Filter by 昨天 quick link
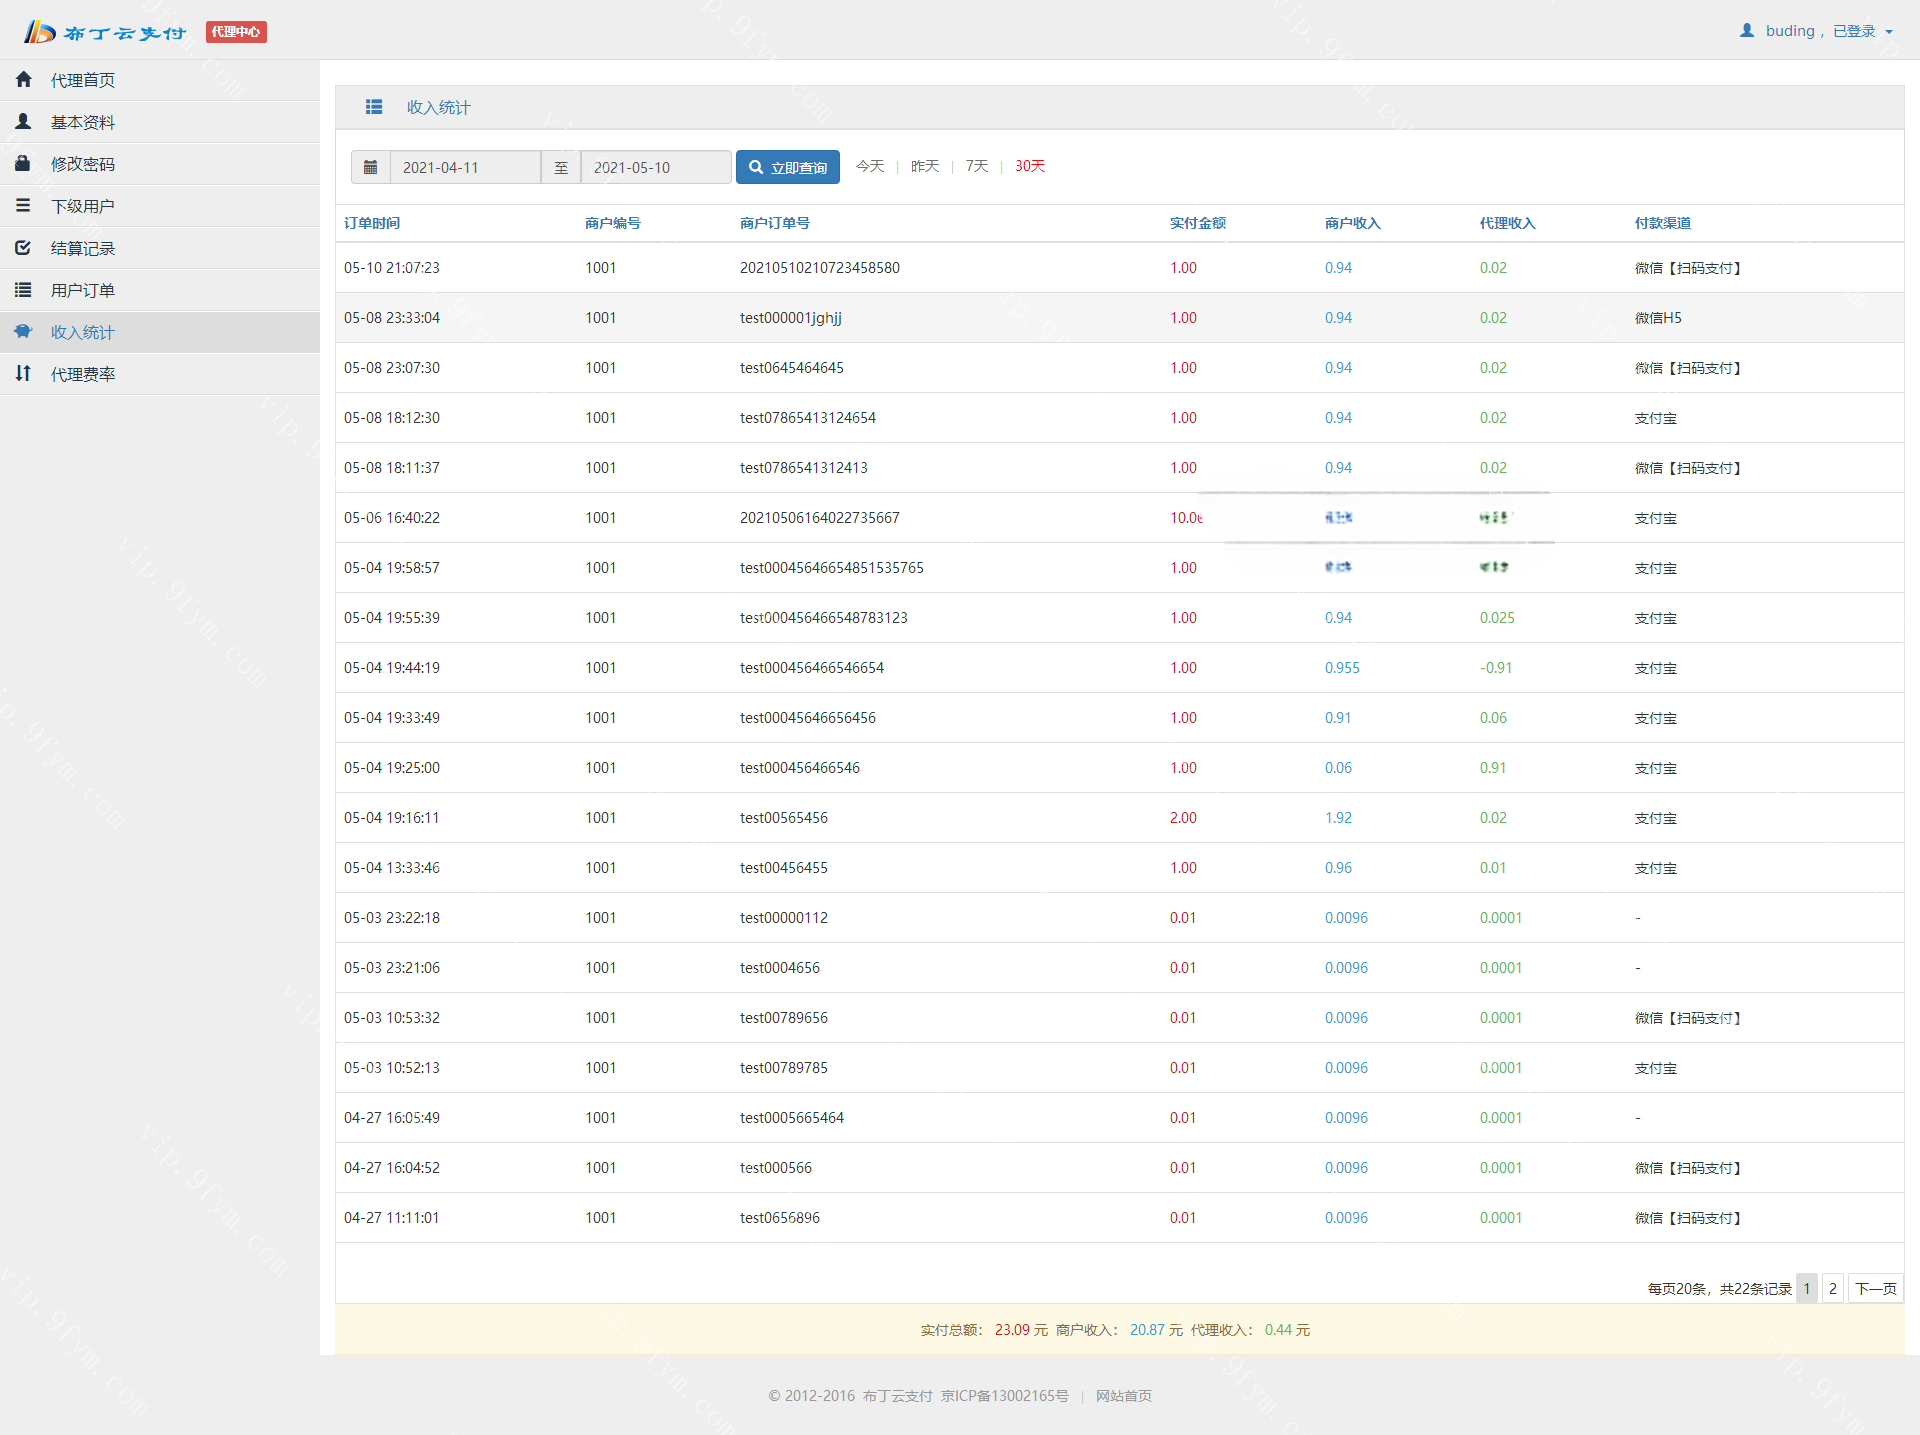The image size is (1920, 1435). [x=925, y=166]
